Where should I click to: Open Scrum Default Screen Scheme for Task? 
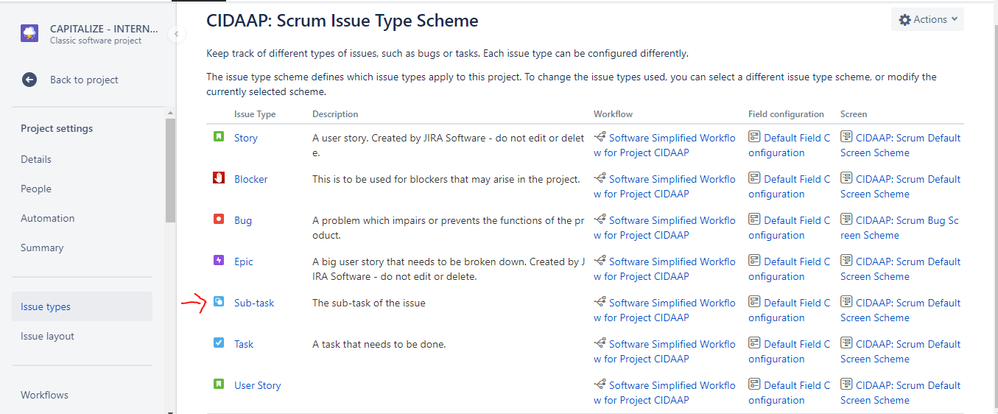click(901, 352)
